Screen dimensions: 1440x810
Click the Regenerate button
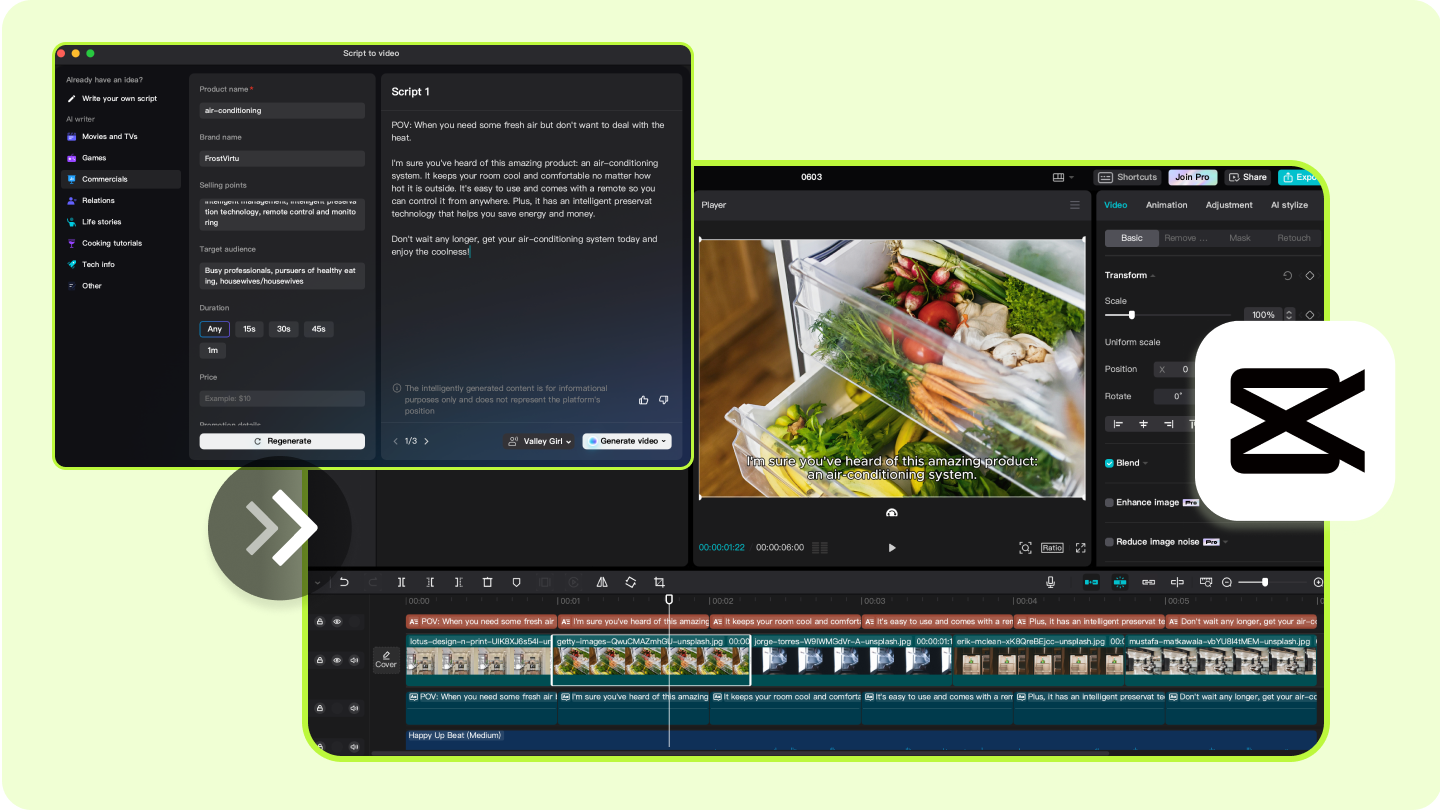tap(282, 441)
